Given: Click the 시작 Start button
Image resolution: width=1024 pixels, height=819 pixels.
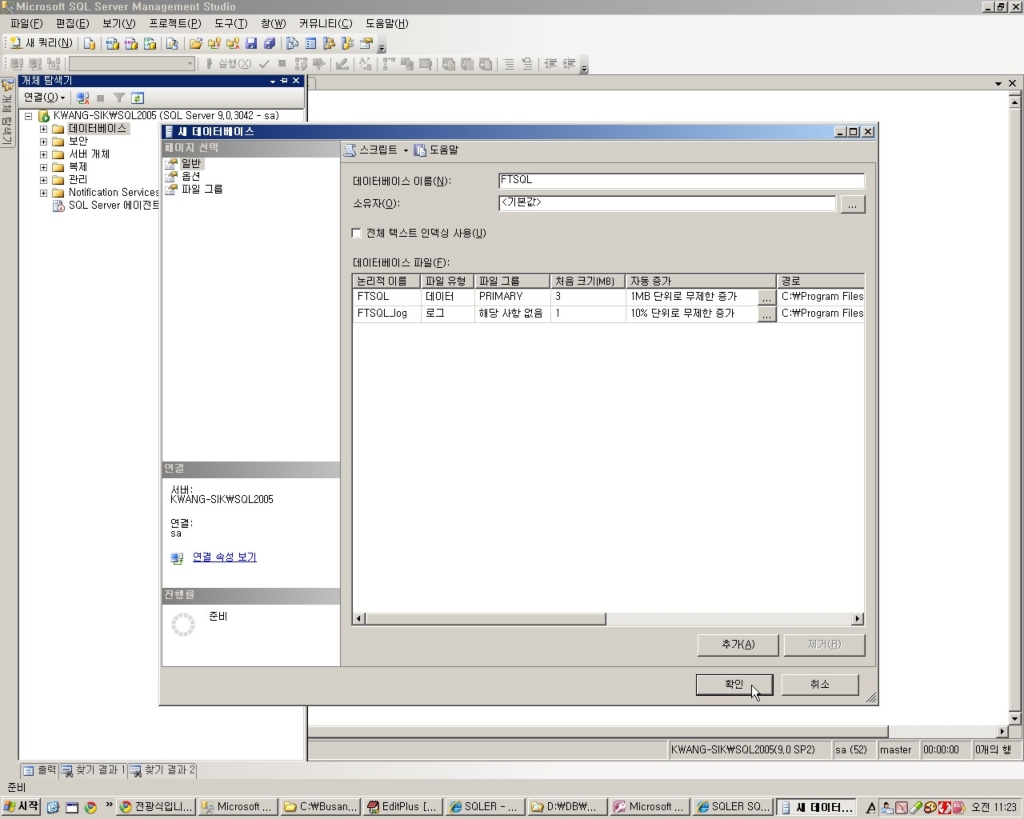Looking at the screenshot, I should (x=21, y=807).
